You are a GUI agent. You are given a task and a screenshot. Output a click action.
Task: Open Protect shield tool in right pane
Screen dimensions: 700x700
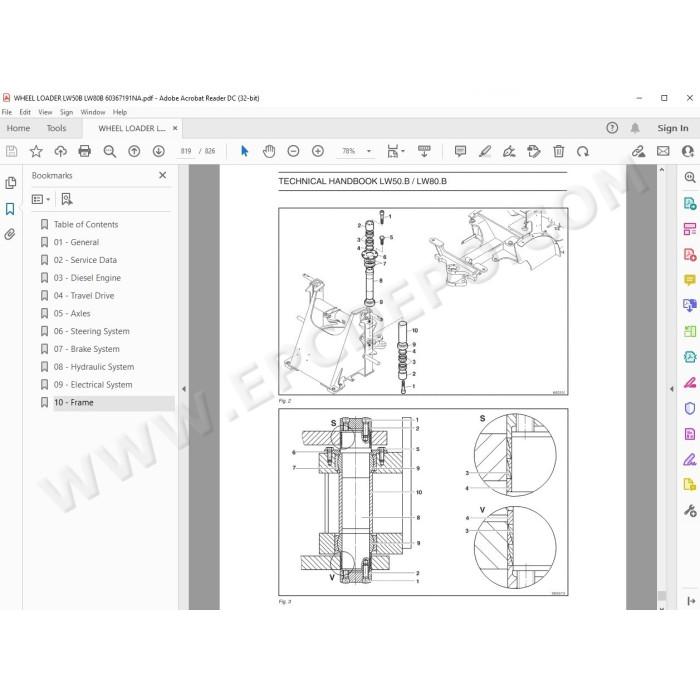tap(690, 408)
